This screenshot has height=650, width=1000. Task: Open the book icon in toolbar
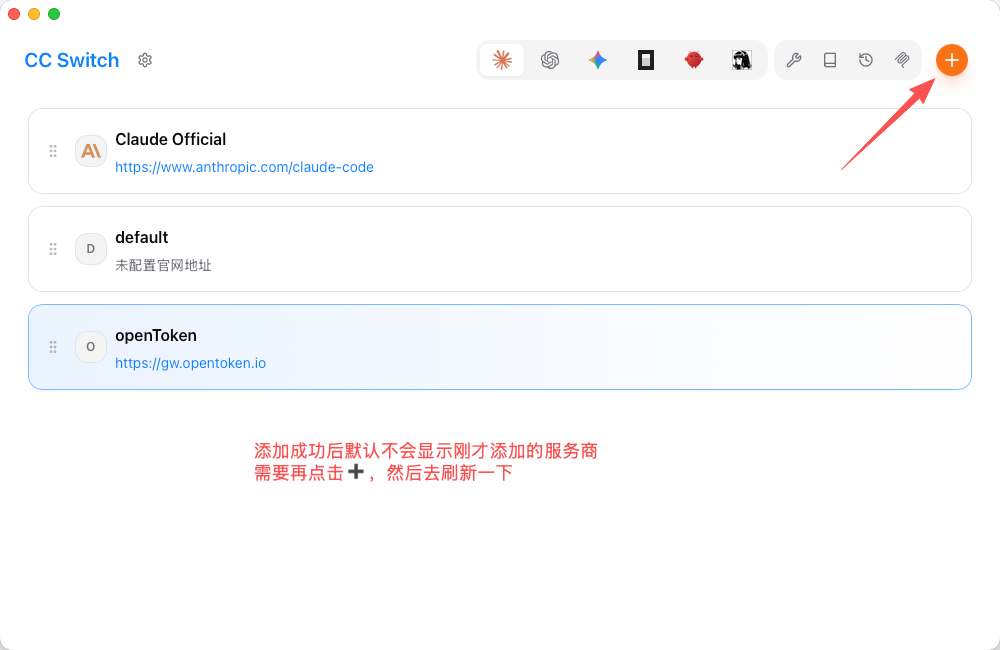click(x=830, y=60)
